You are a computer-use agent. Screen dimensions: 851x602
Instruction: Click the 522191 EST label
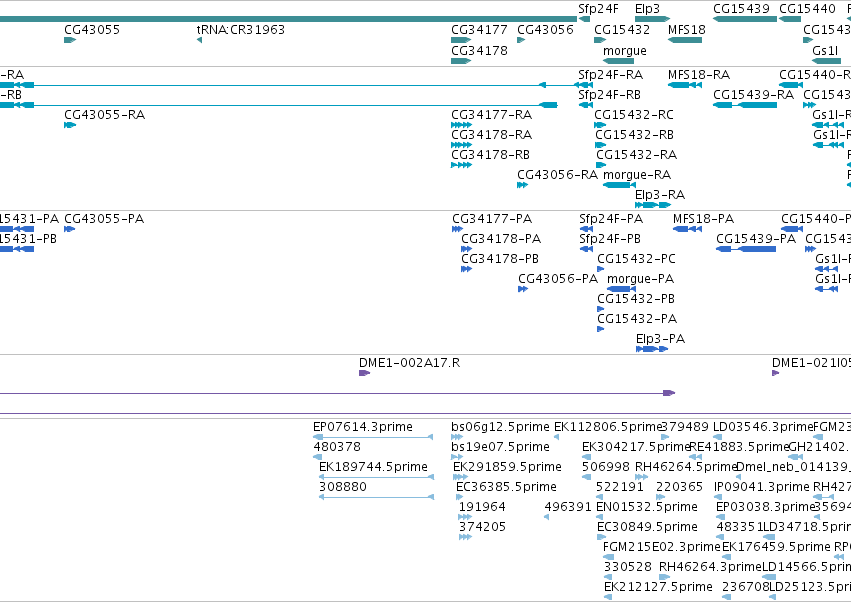tap(620, 487)
